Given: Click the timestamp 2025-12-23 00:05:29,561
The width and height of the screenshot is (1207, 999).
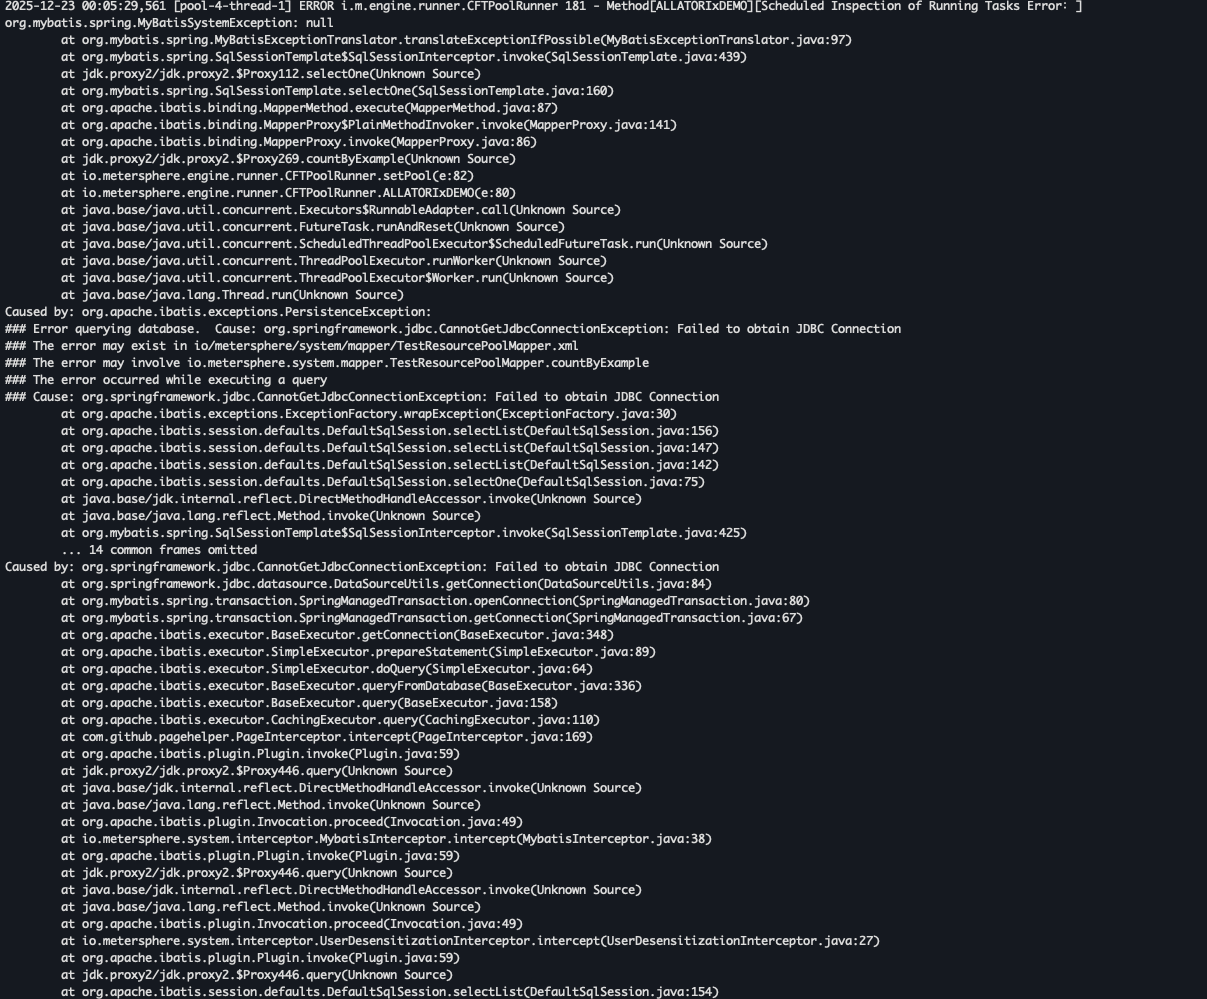Looking at the screenshot, I should point(86,6).
